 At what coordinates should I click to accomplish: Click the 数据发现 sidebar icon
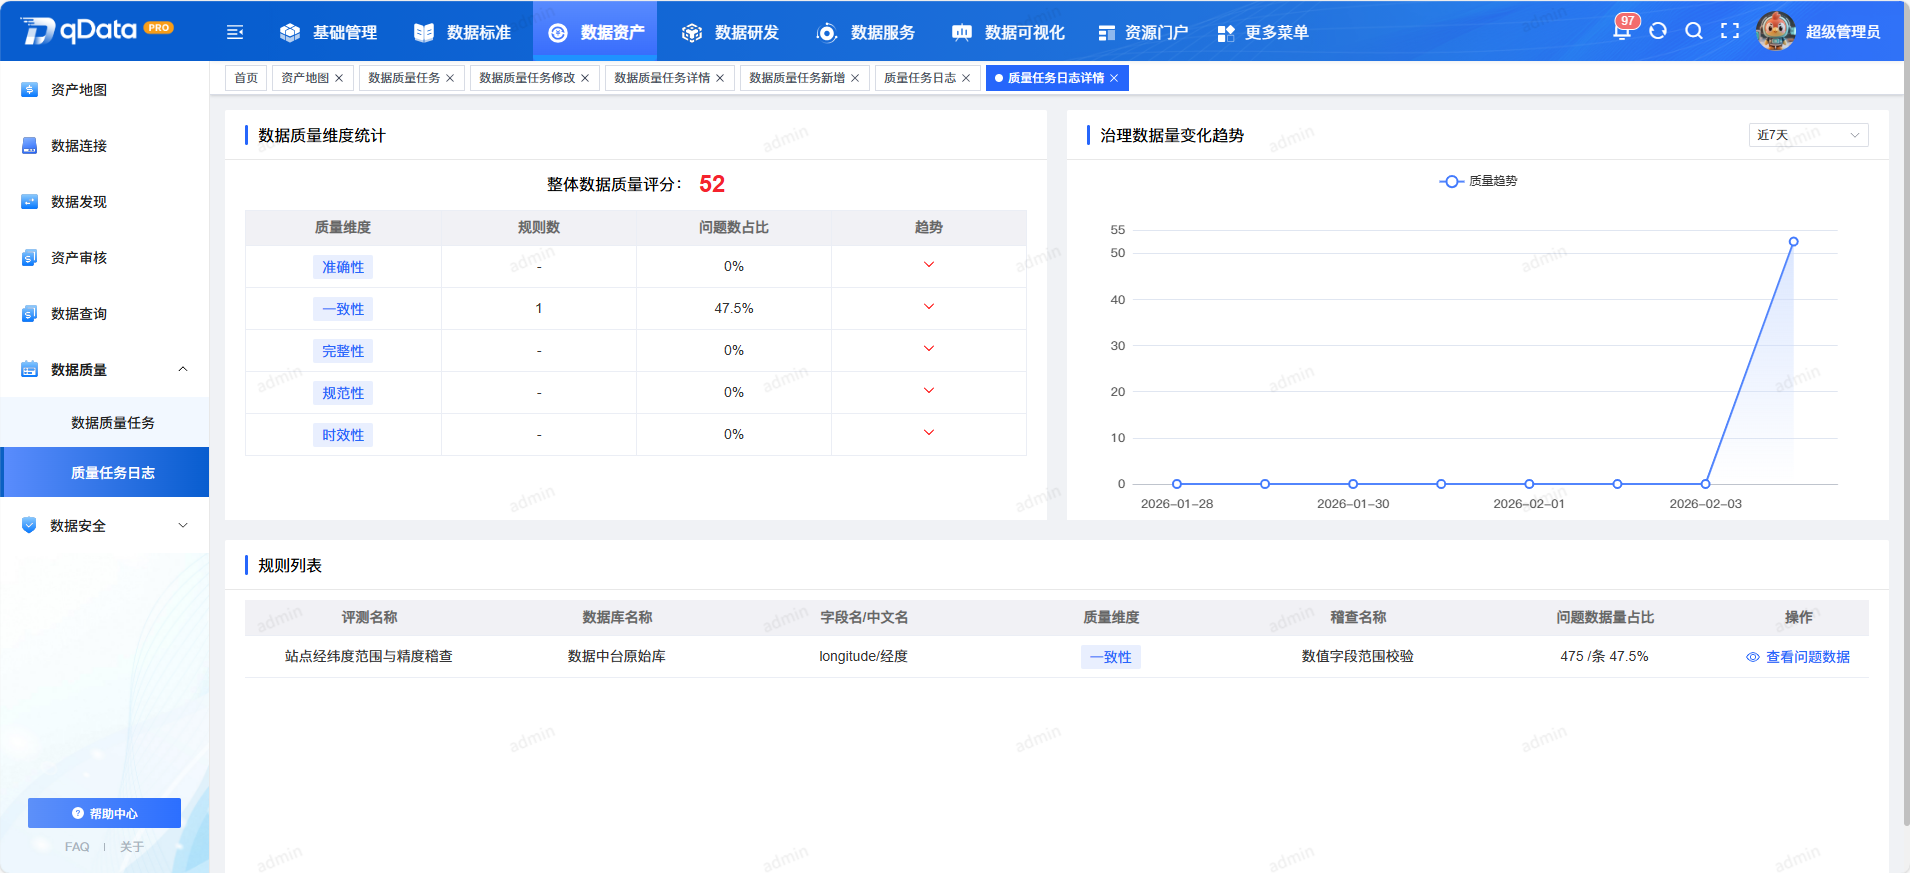coord(29,201)
